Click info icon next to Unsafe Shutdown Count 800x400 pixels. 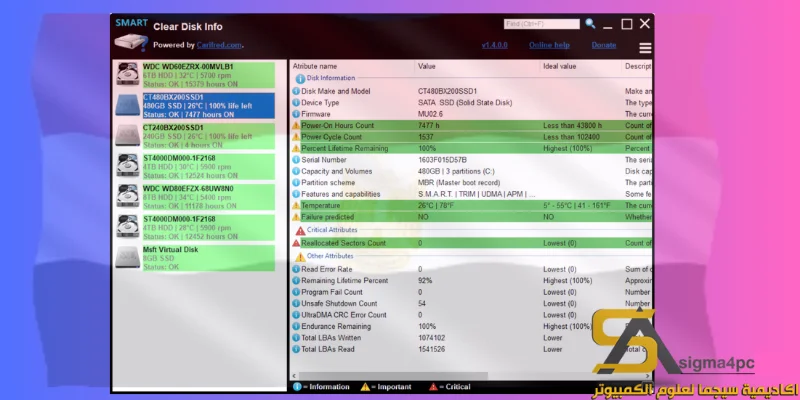[x=296, y=304]
